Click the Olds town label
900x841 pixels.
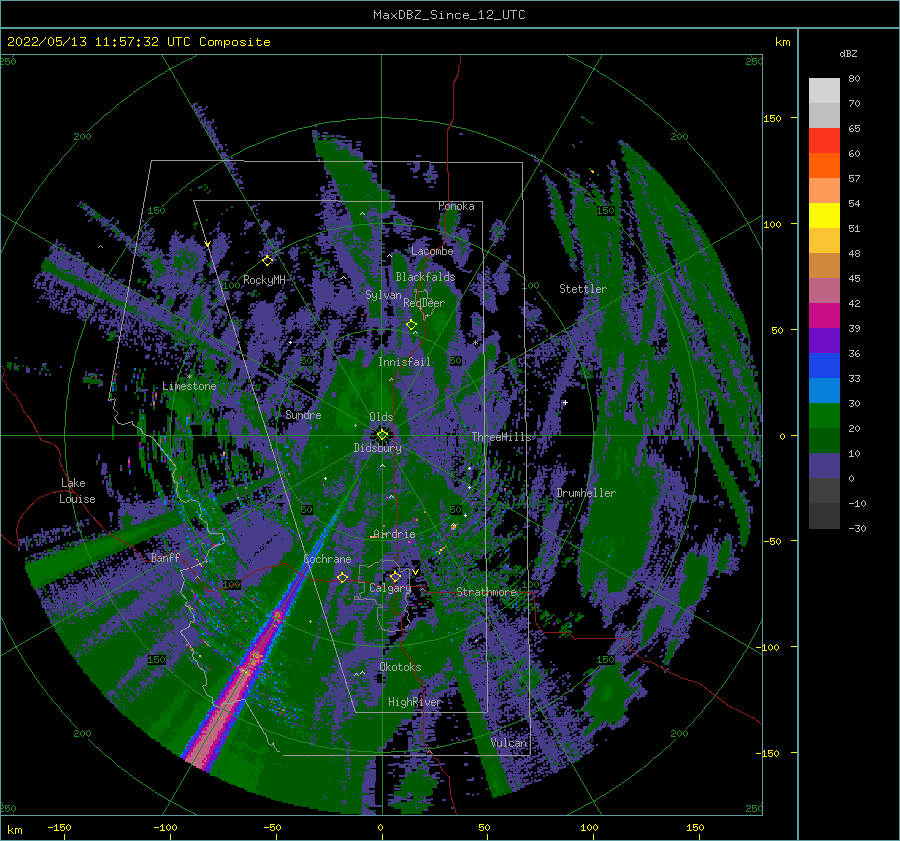tap(381, 417)
